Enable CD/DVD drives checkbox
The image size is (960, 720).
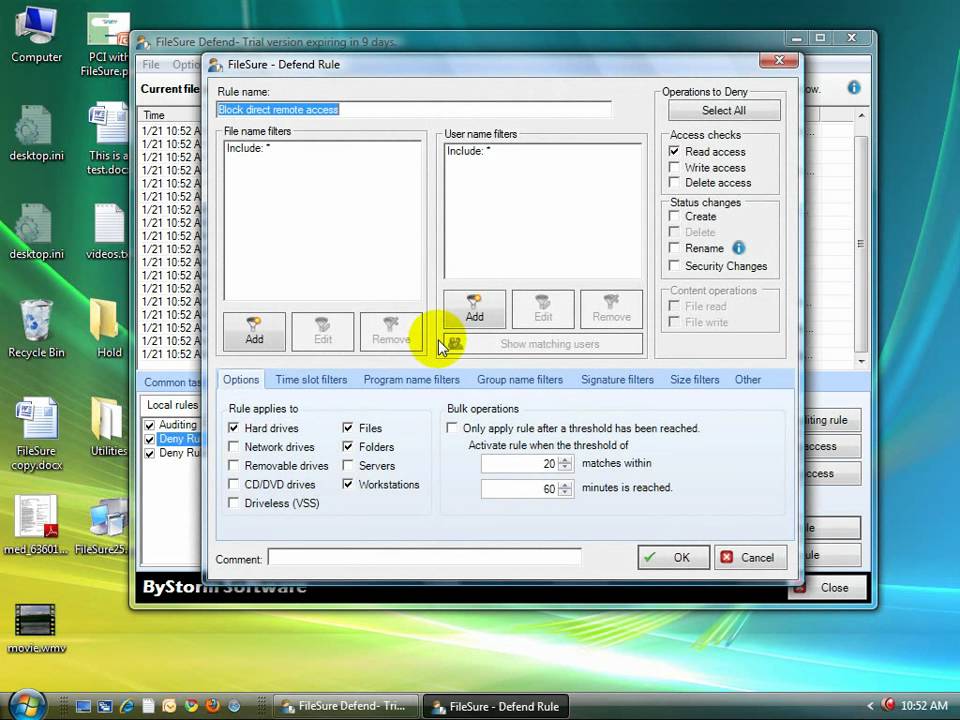pos(233,484)
